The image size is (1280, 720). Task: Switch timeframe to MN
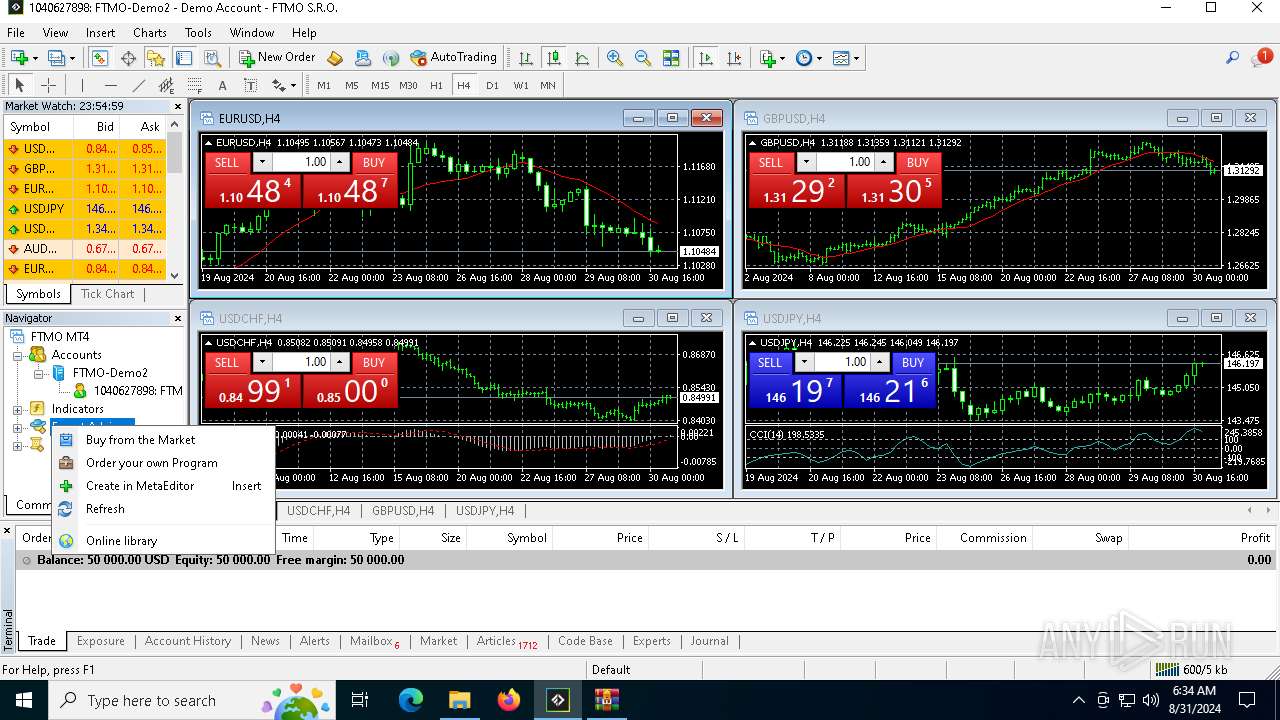(548, 85)
